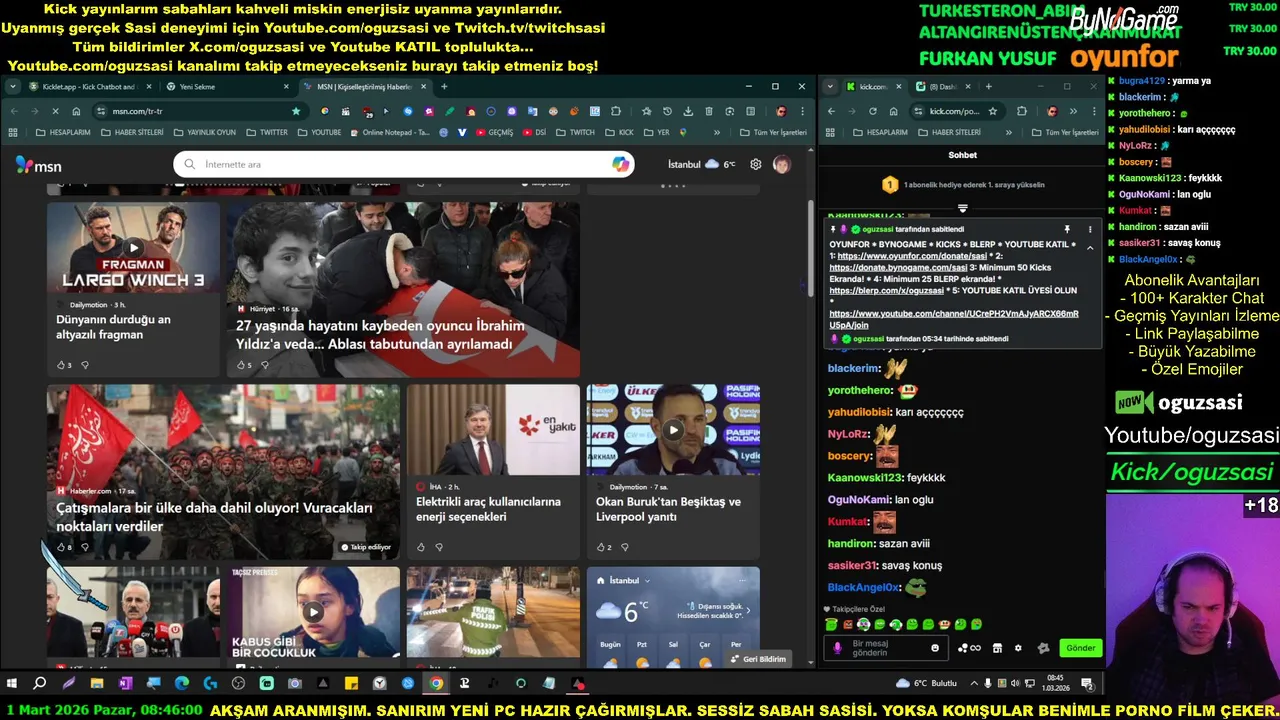
Task: Dislike the İbrahim Yıldız news card
Action: pos(264,365)
